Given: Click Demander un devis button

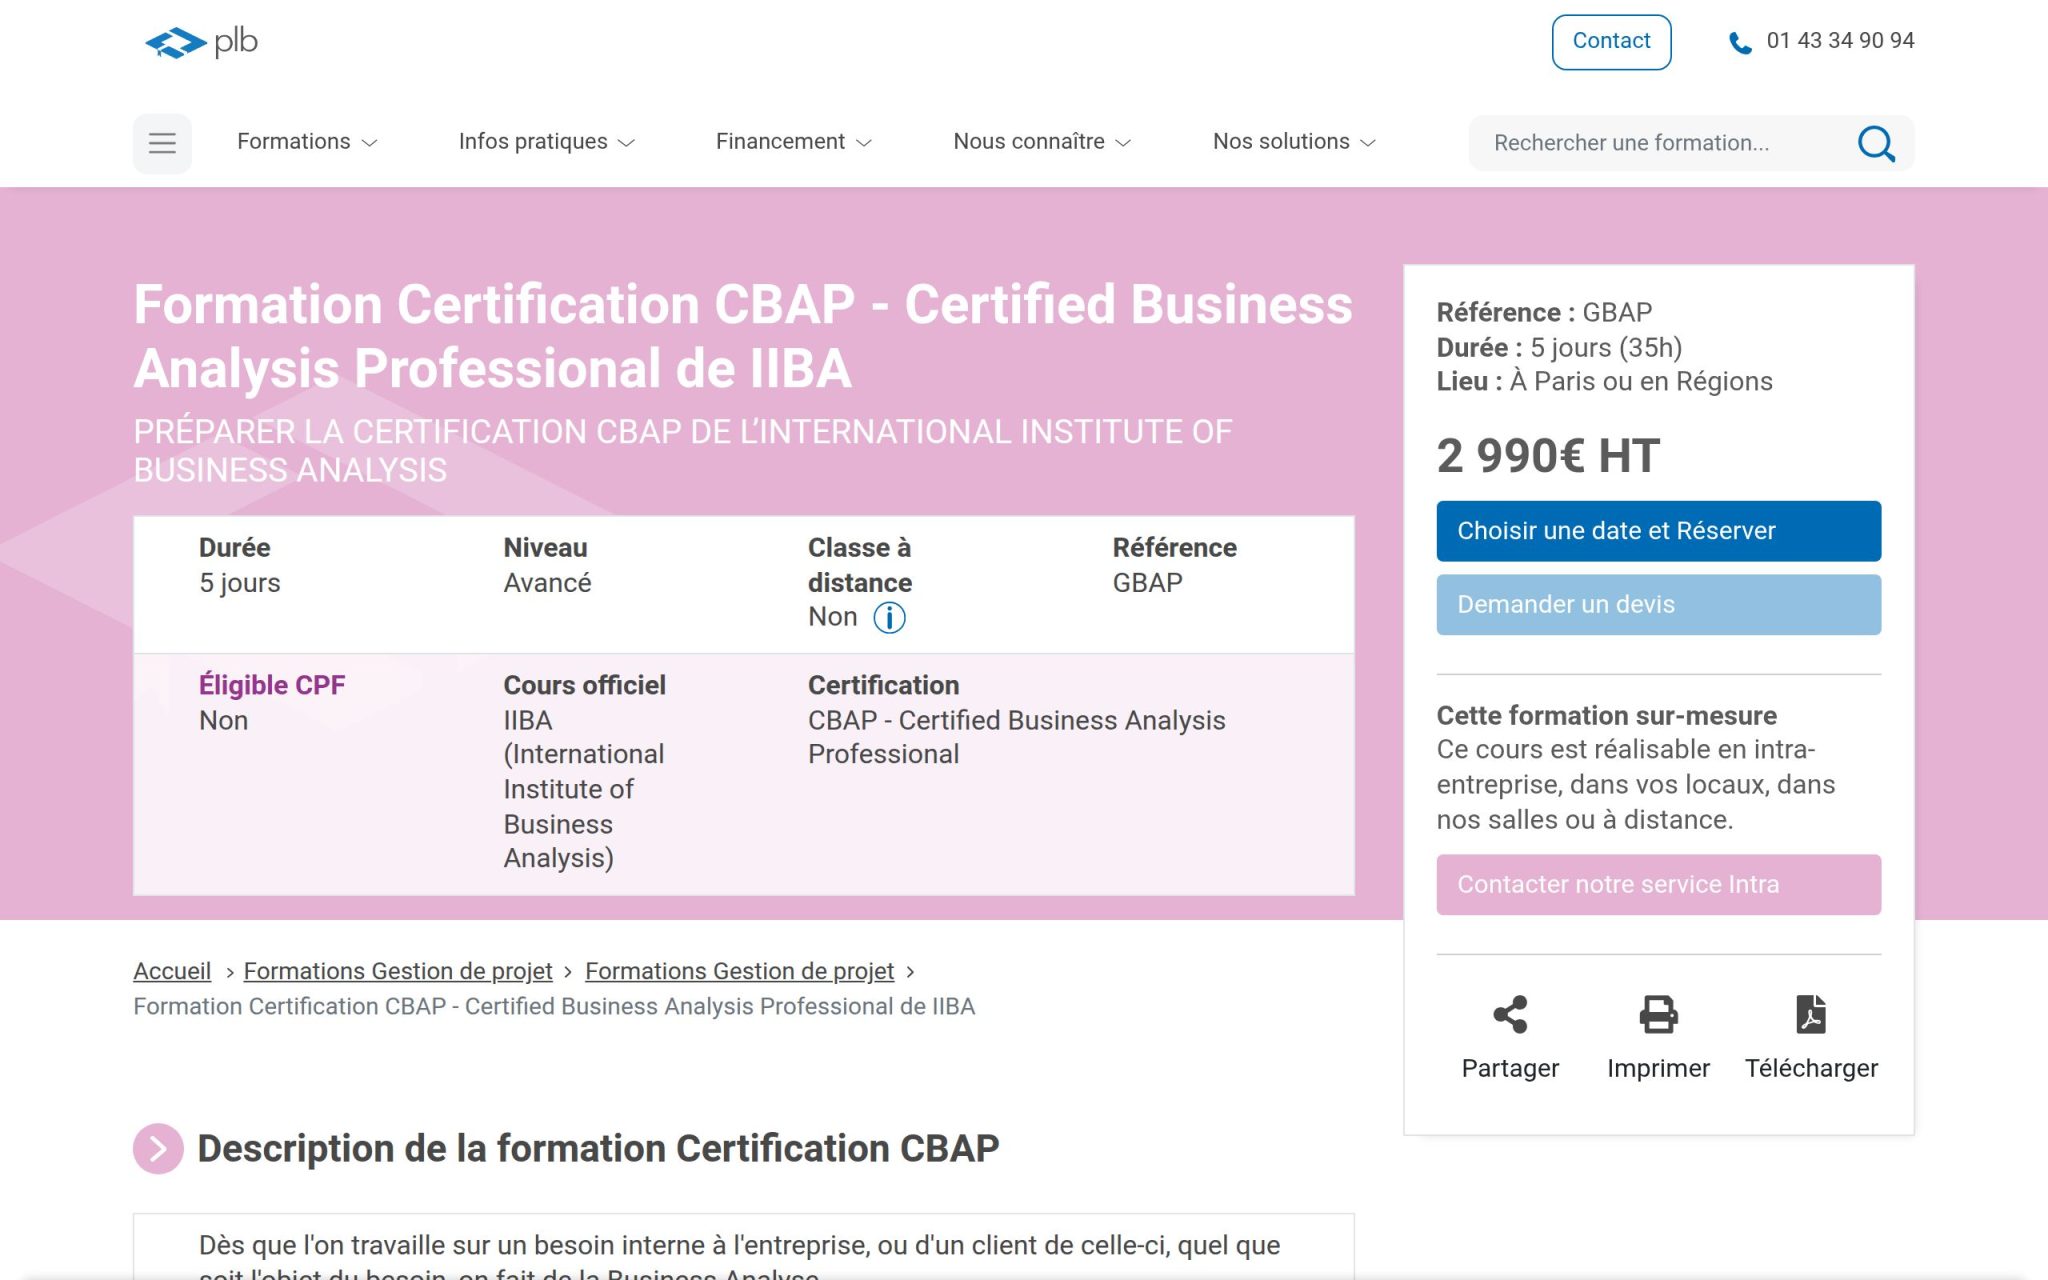Looking at the screenshot, I should (1658, 605).
